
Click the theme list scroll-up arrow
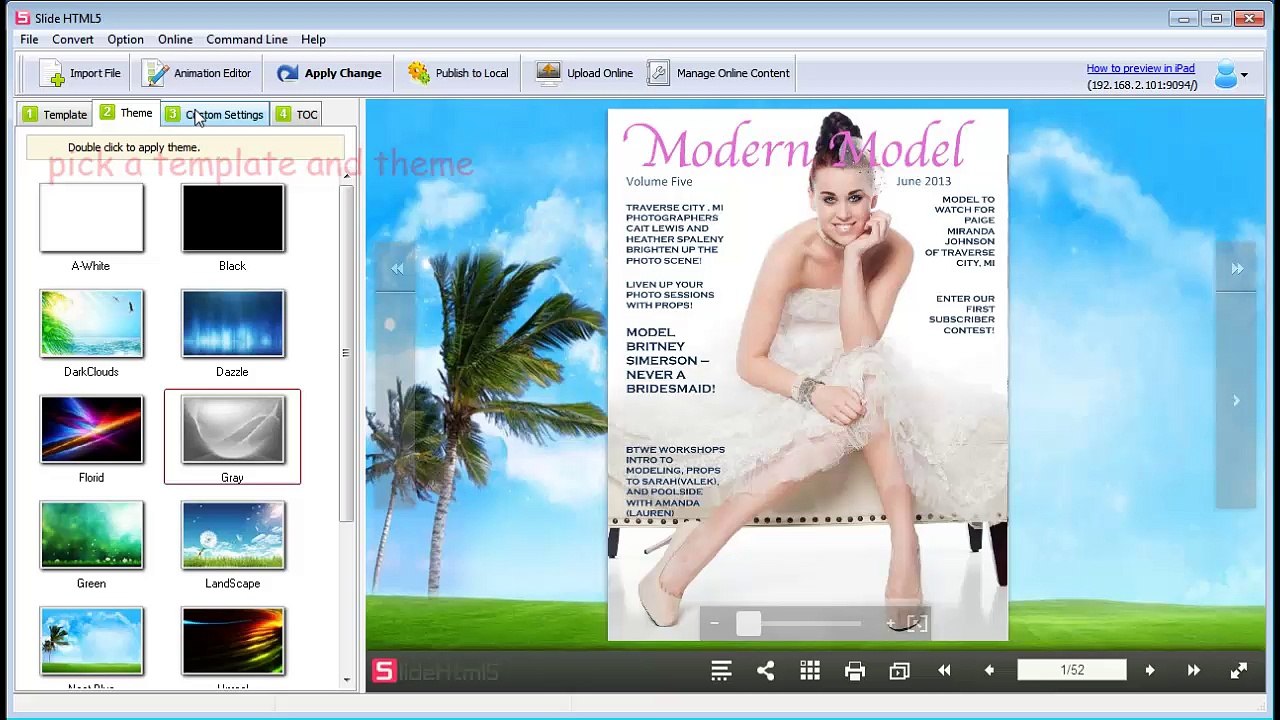click(347, 177)
